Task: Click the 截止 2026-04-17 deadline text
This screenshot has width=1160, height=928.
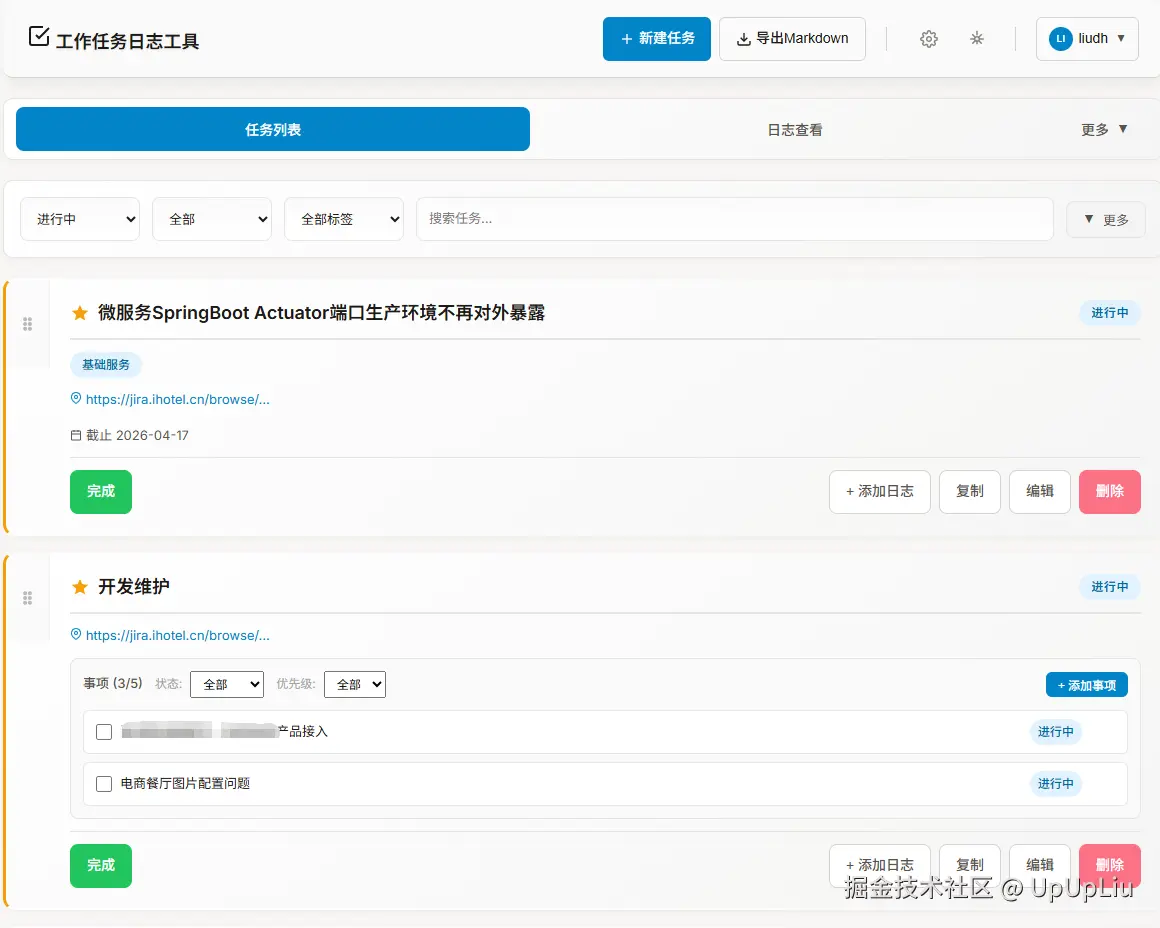Action: tap(138, 435)
